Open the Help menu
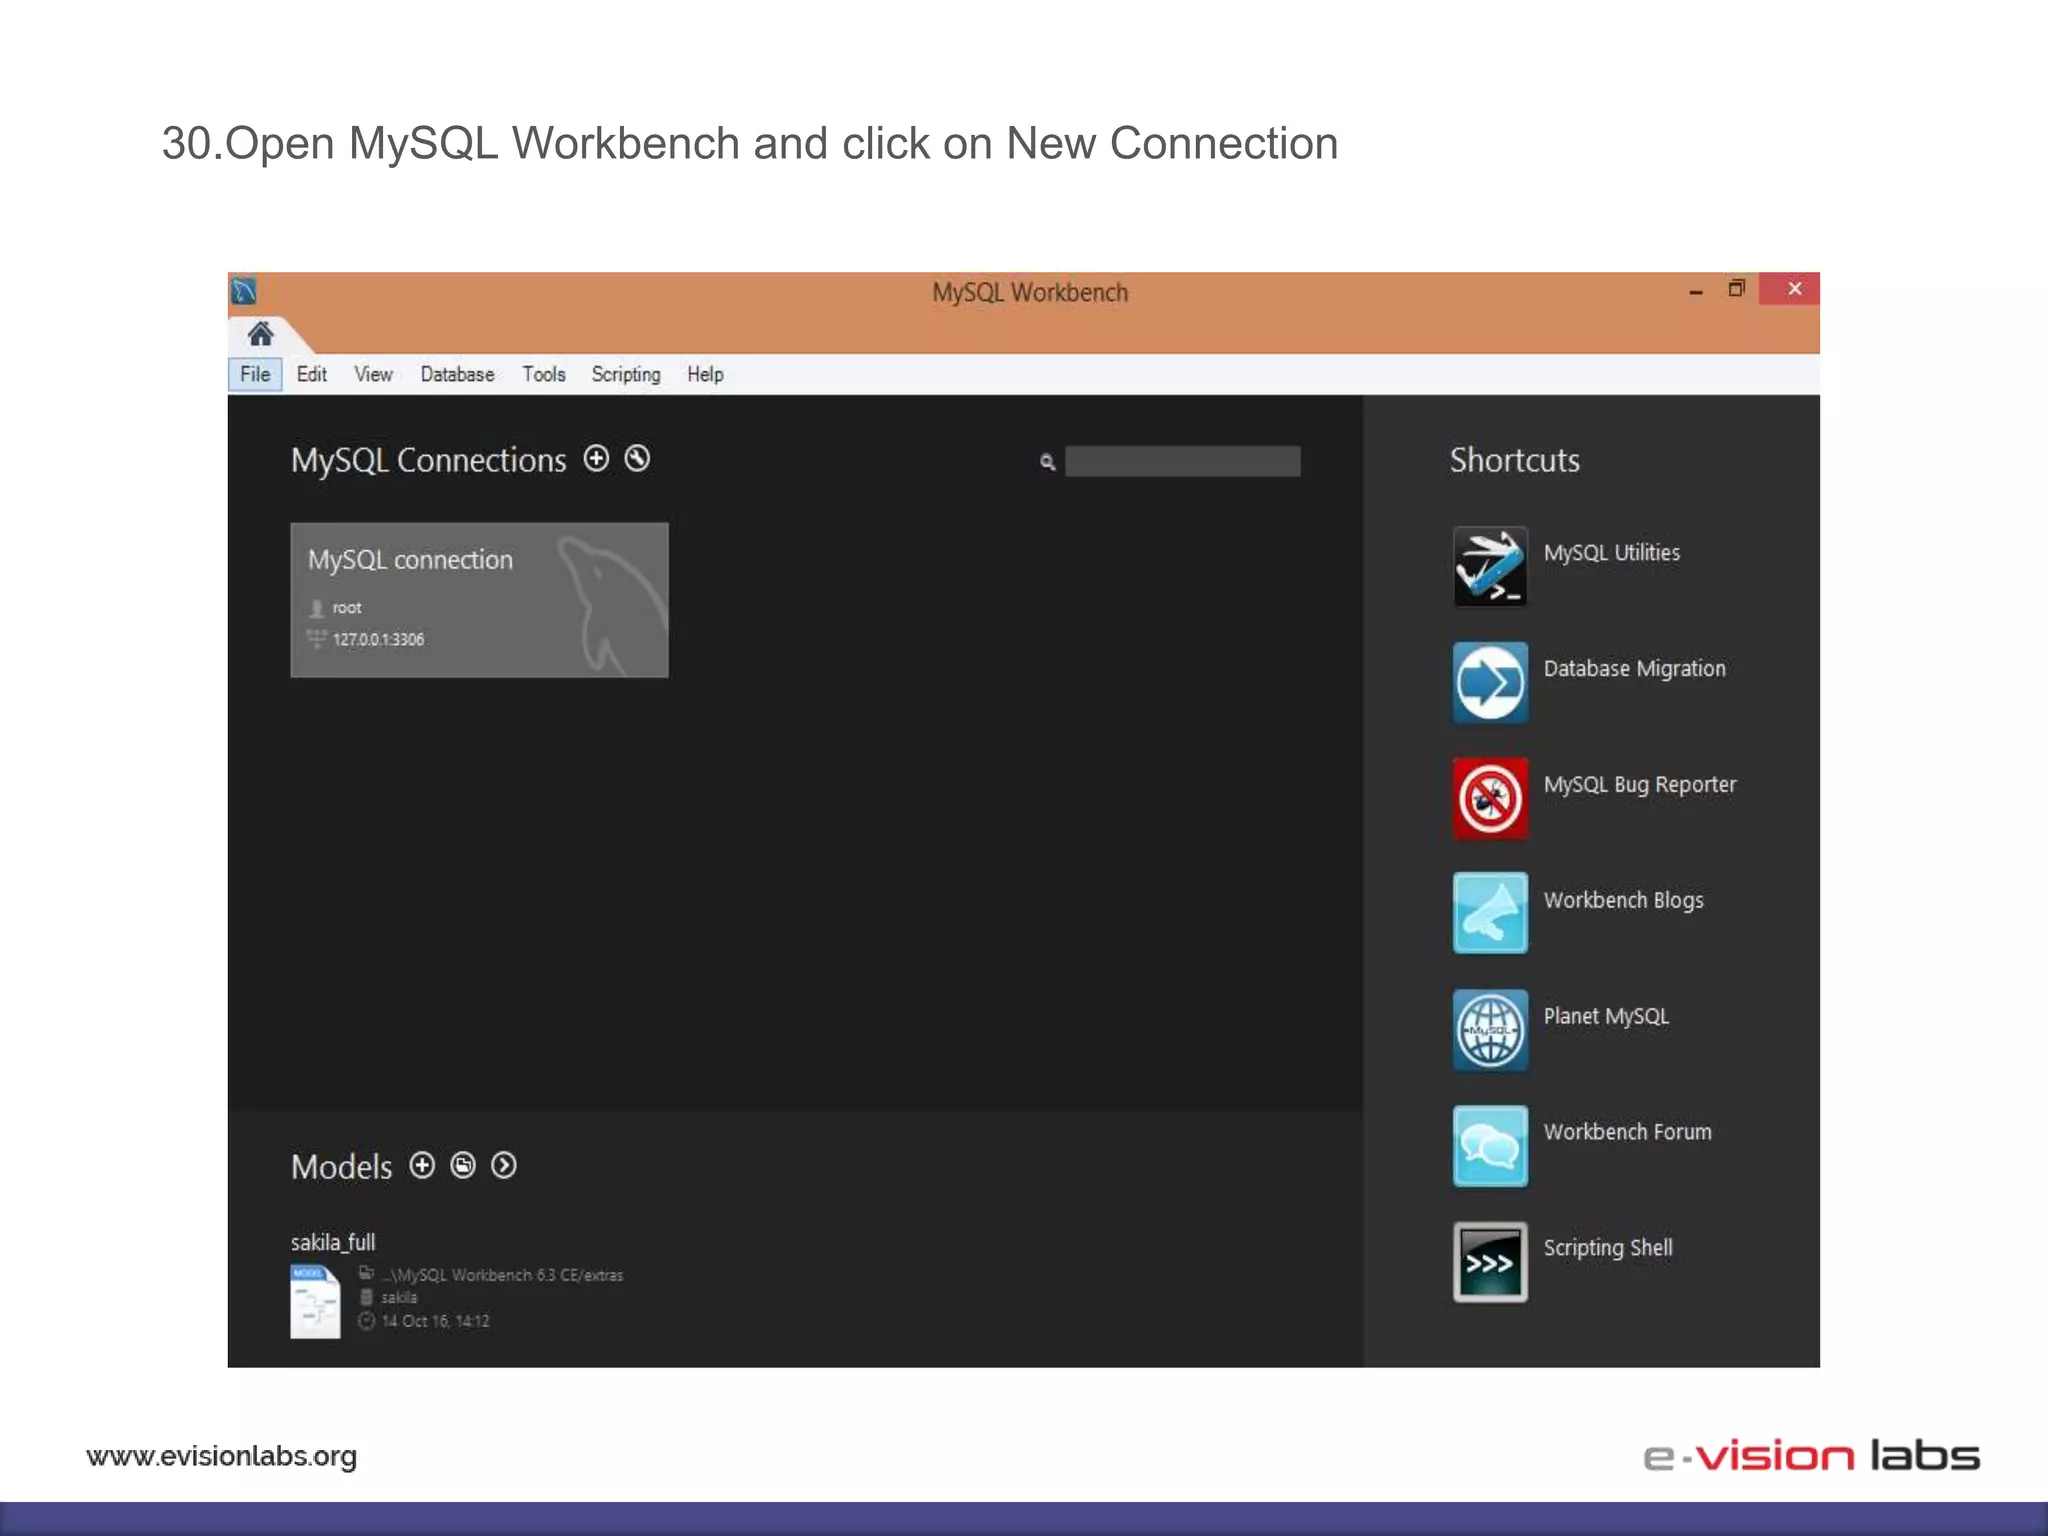The image size is (2048, 1536). 705,374
